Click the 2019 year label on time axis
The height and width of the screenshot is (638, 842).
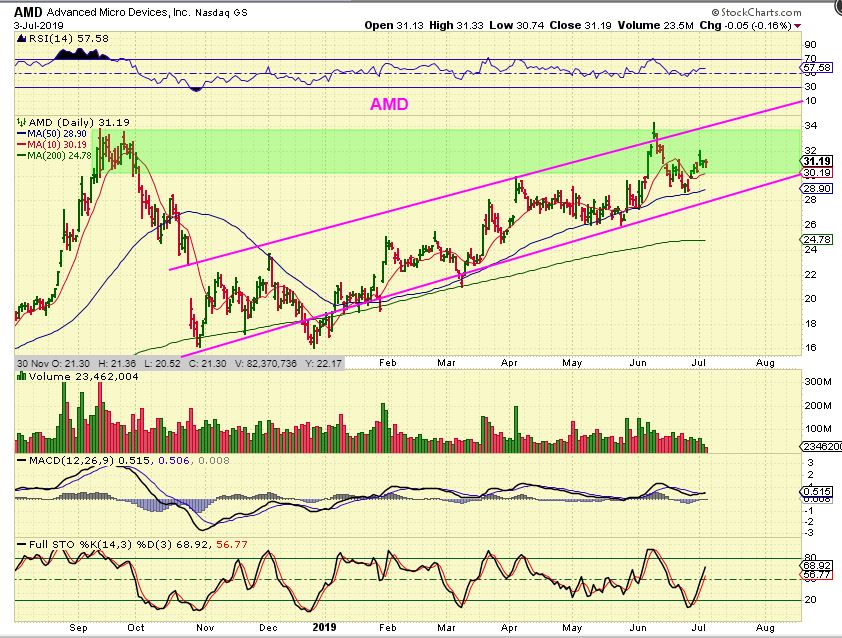pyautogui.click(x=324, y=627)
